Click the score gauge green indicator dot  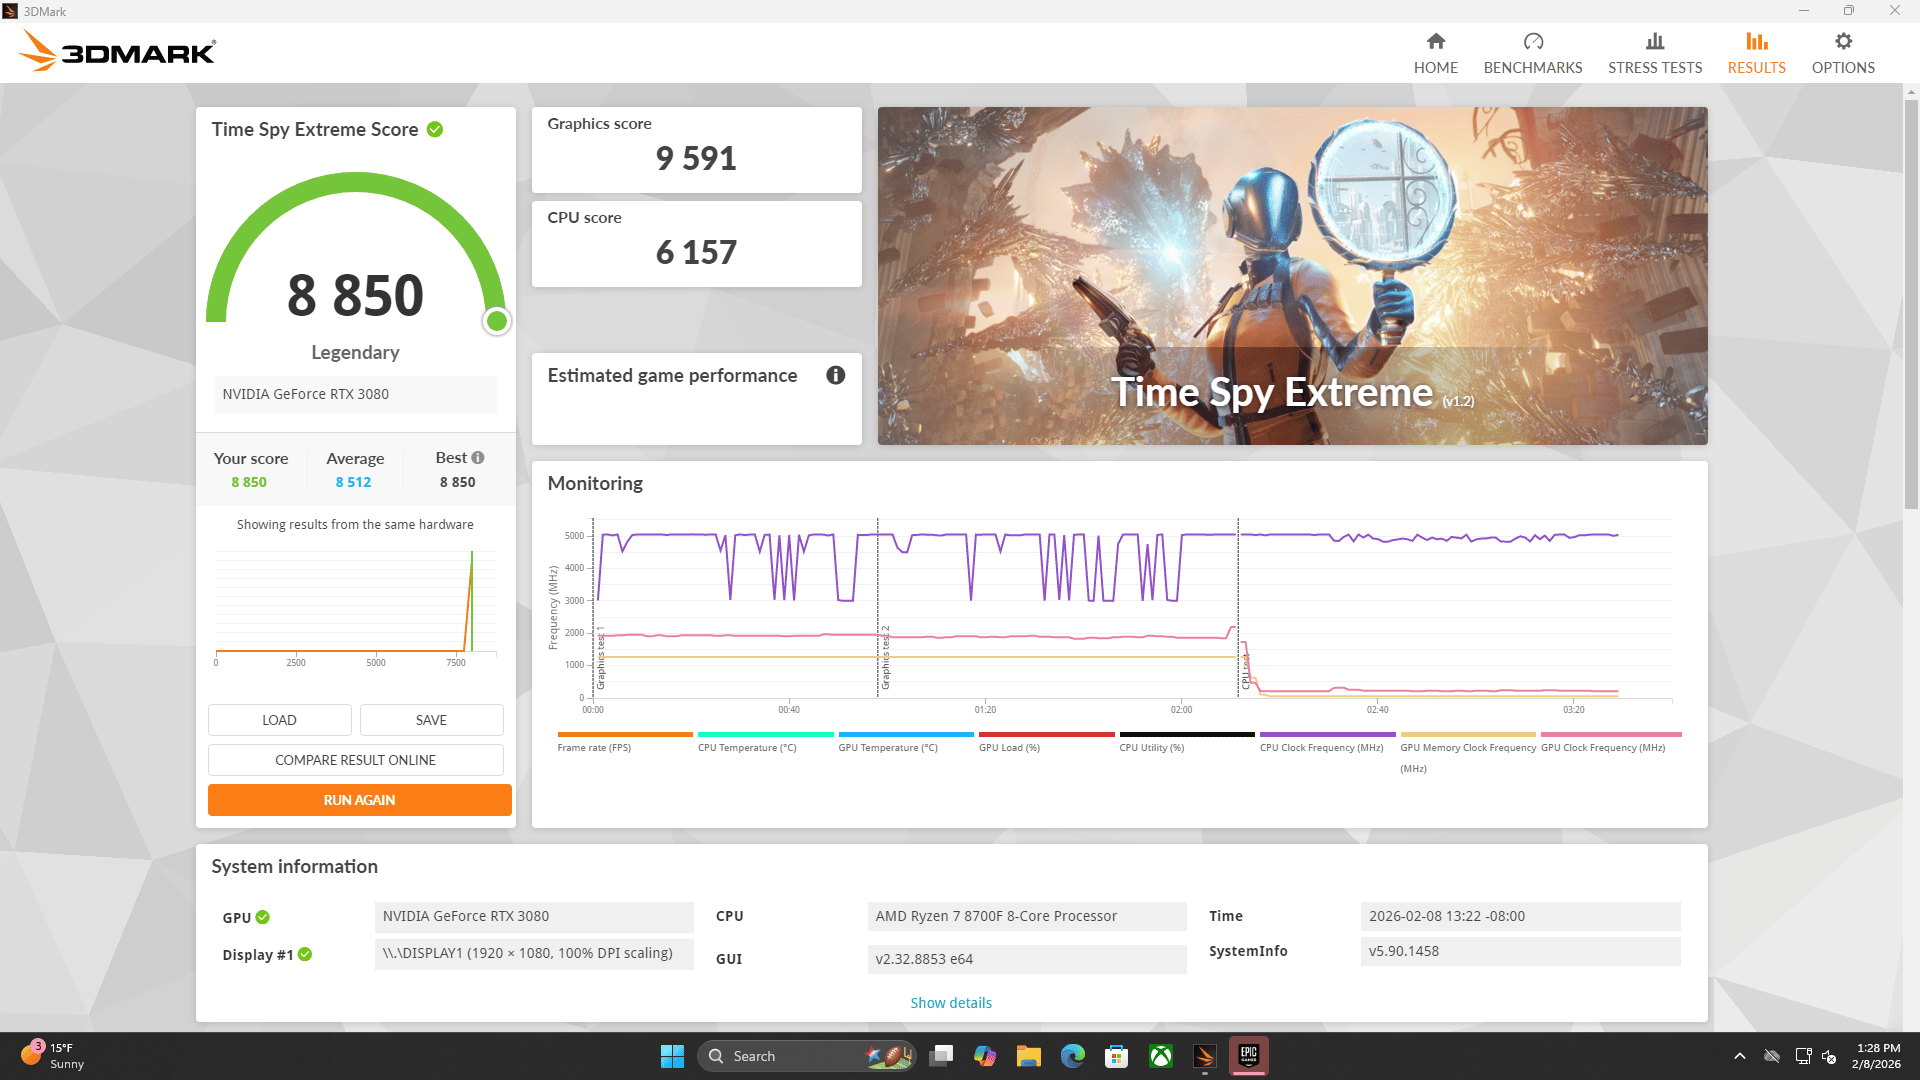496,321
